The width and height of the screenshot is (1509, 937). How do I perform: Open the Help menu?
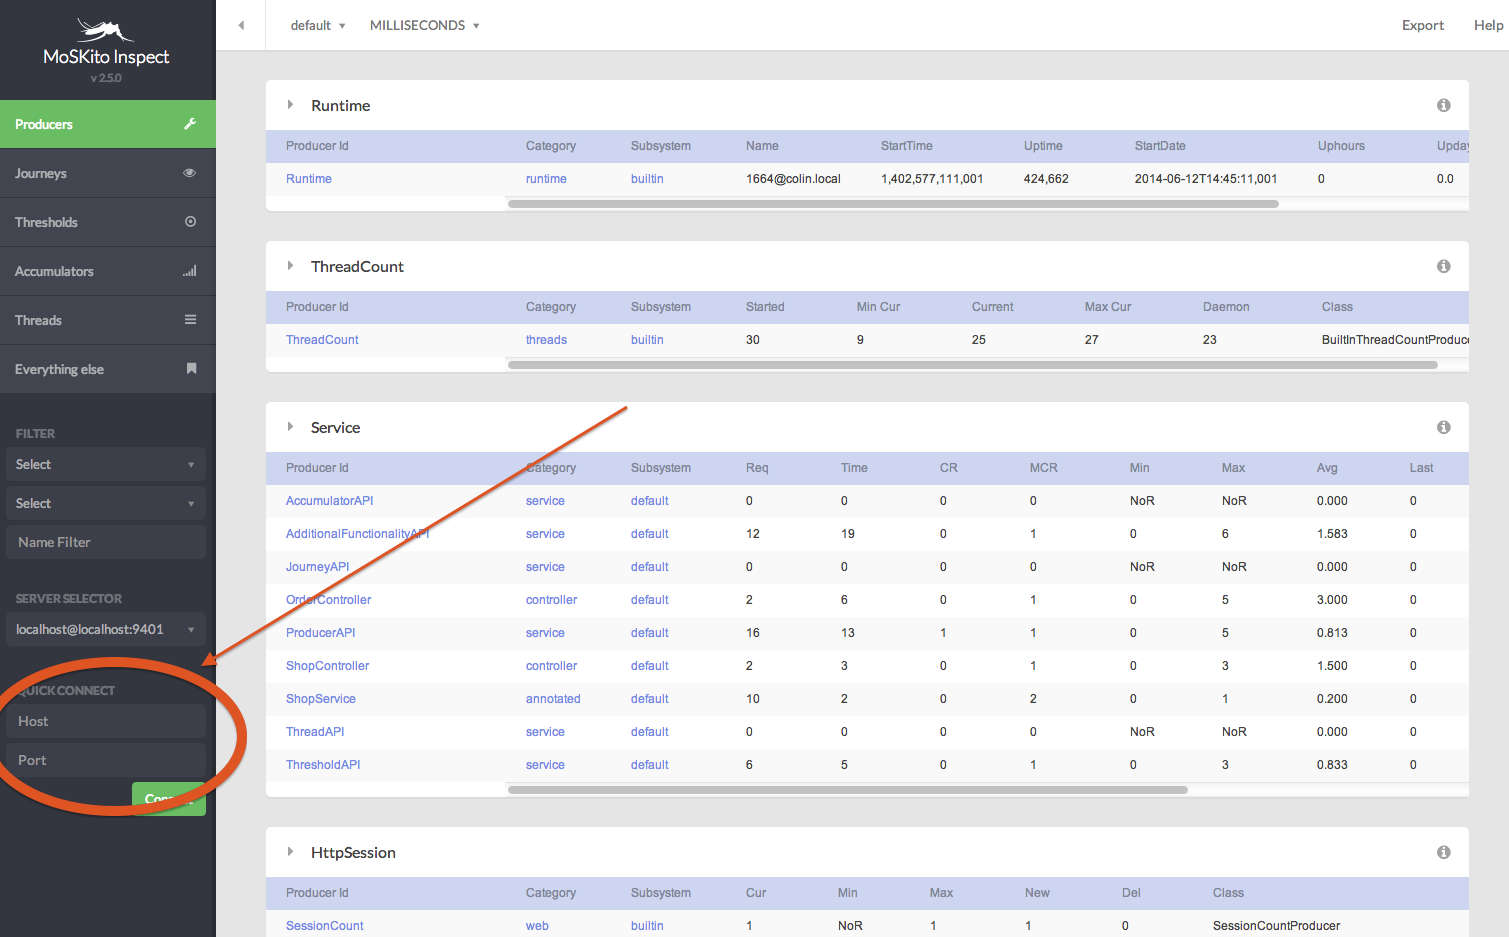coord(1488,25)
